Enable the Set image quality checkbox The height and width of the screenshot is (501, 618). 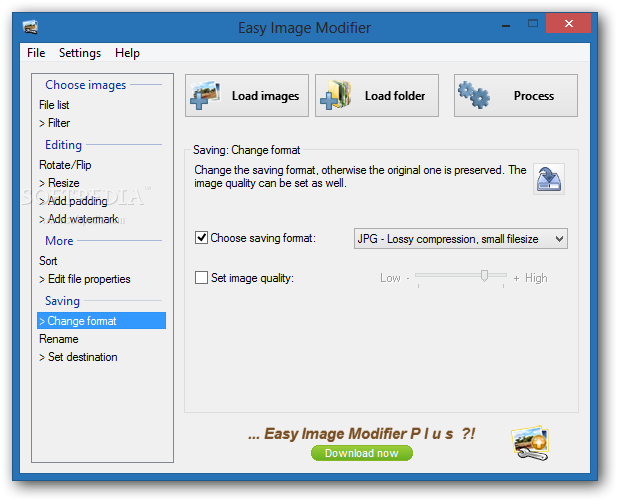pos(201,278)
